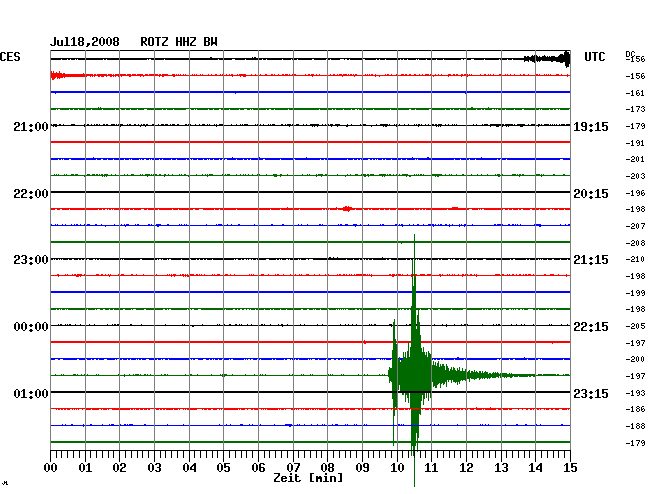Select the 21:00 local time label

(31, 126)
